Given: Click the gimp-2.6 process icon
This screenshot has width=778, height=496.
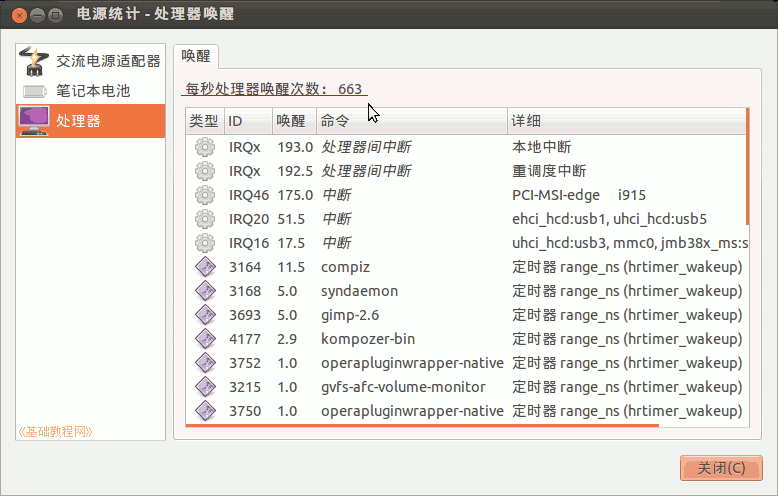Looking at the screenshot, I should tap(205, 315).
